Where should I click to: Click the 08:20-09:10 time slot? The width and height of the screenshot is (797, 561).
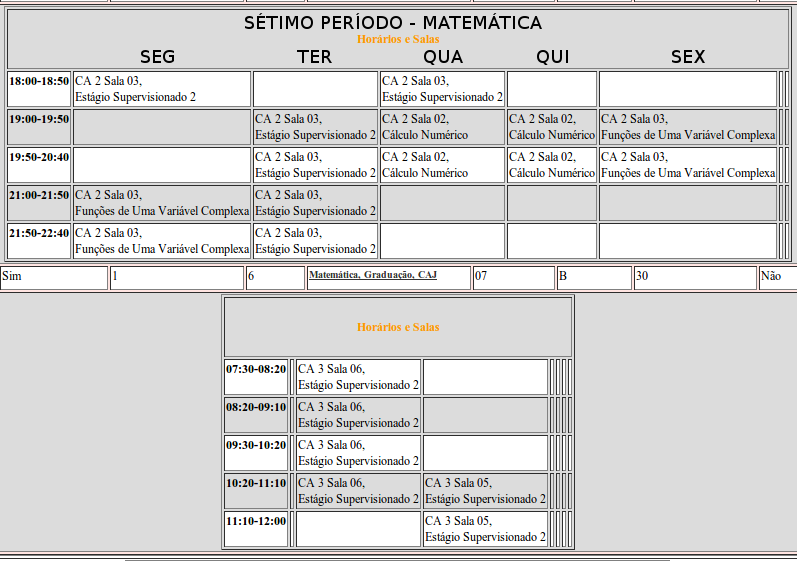click(256, 415)
